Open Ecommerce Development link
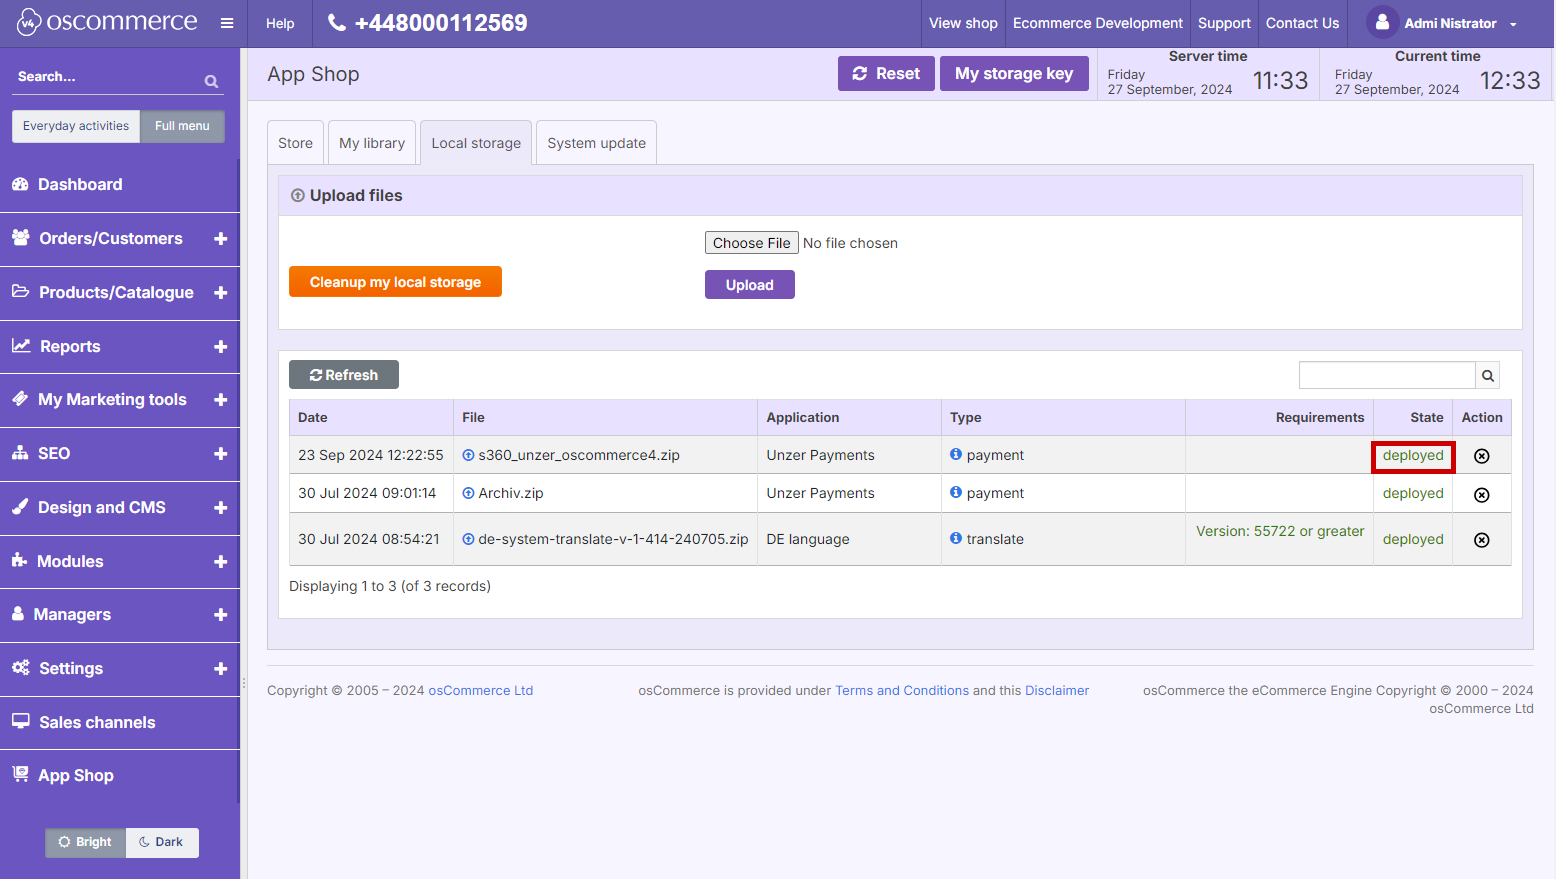Image resolution: width=1556 pixels, height=879 pixels. (1097, 23)
